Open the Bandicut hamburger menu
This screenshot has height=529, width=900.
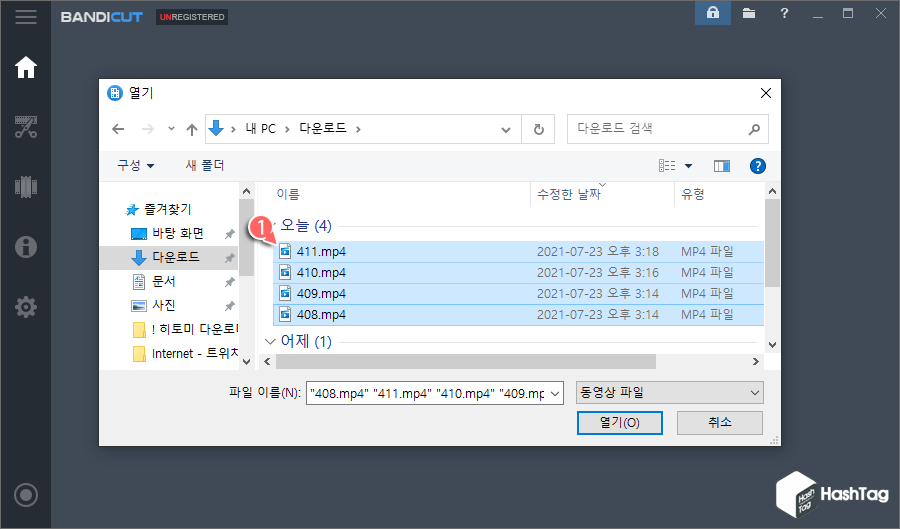click(26, 16)
